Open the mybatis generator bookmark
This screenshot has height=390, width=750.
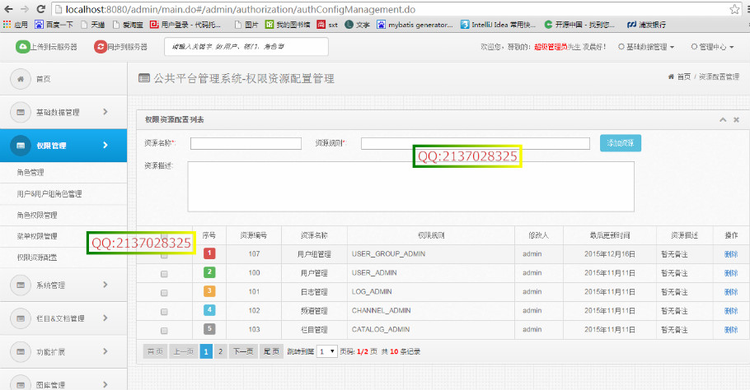(x=414, y=24)
